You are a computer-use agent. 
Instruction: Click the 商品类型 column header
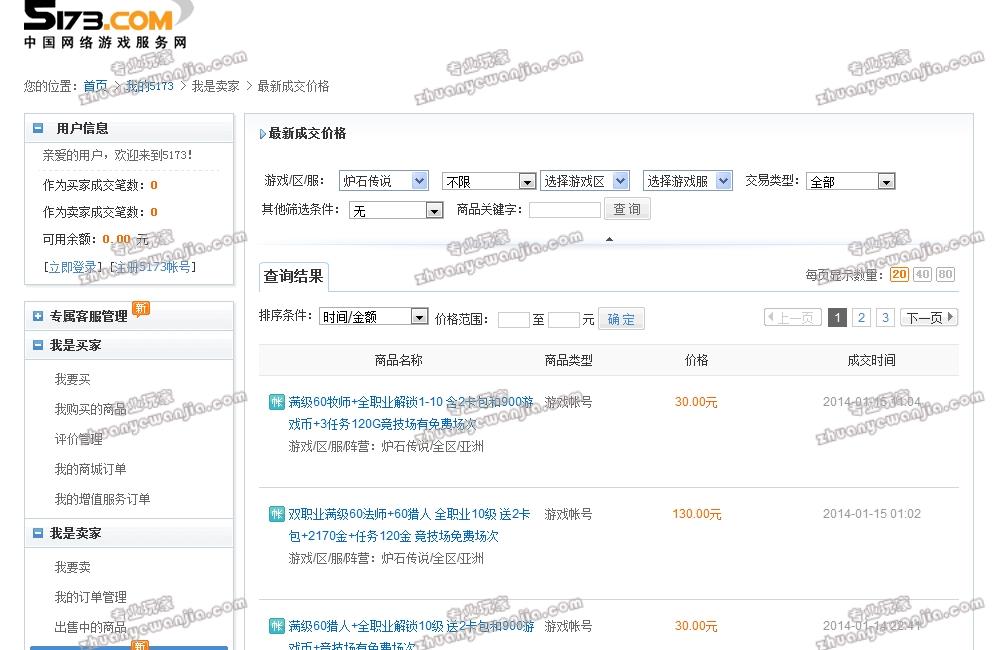[x=568, y=360]
